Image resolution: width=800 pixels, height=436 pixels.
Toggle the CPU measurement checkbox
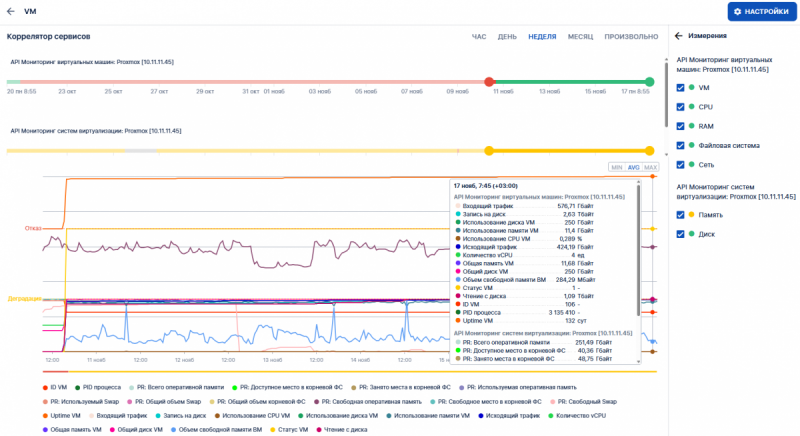click(x=681, y=106)
